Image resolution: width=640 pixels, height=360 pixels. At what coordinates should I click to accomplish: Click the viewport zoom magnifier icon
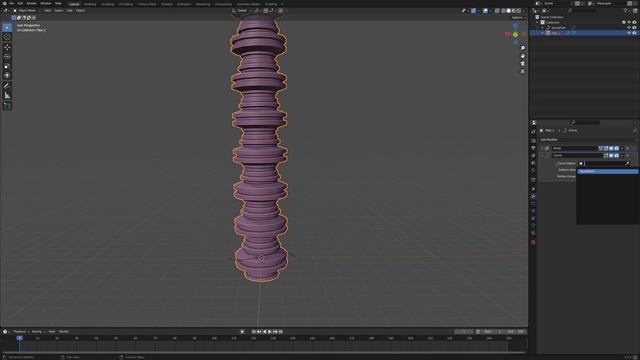click(522, 48)
